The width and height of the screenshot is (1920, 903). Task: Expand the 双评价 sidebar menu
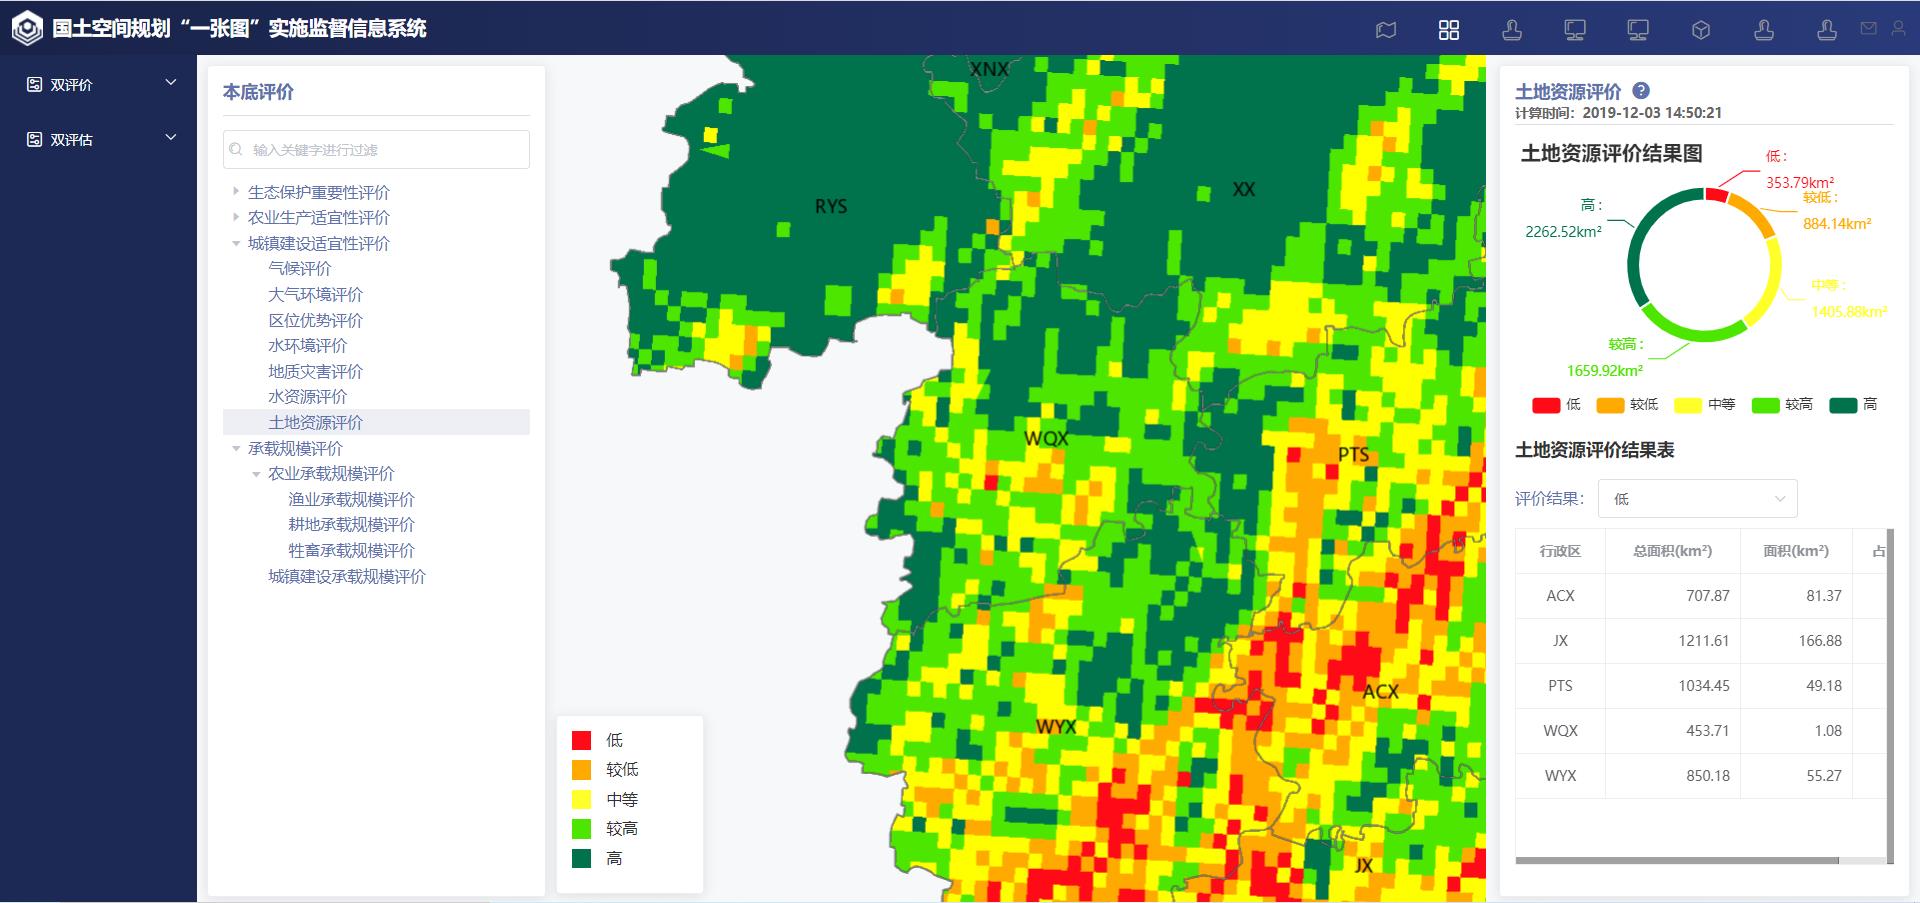tap(100, 85)
